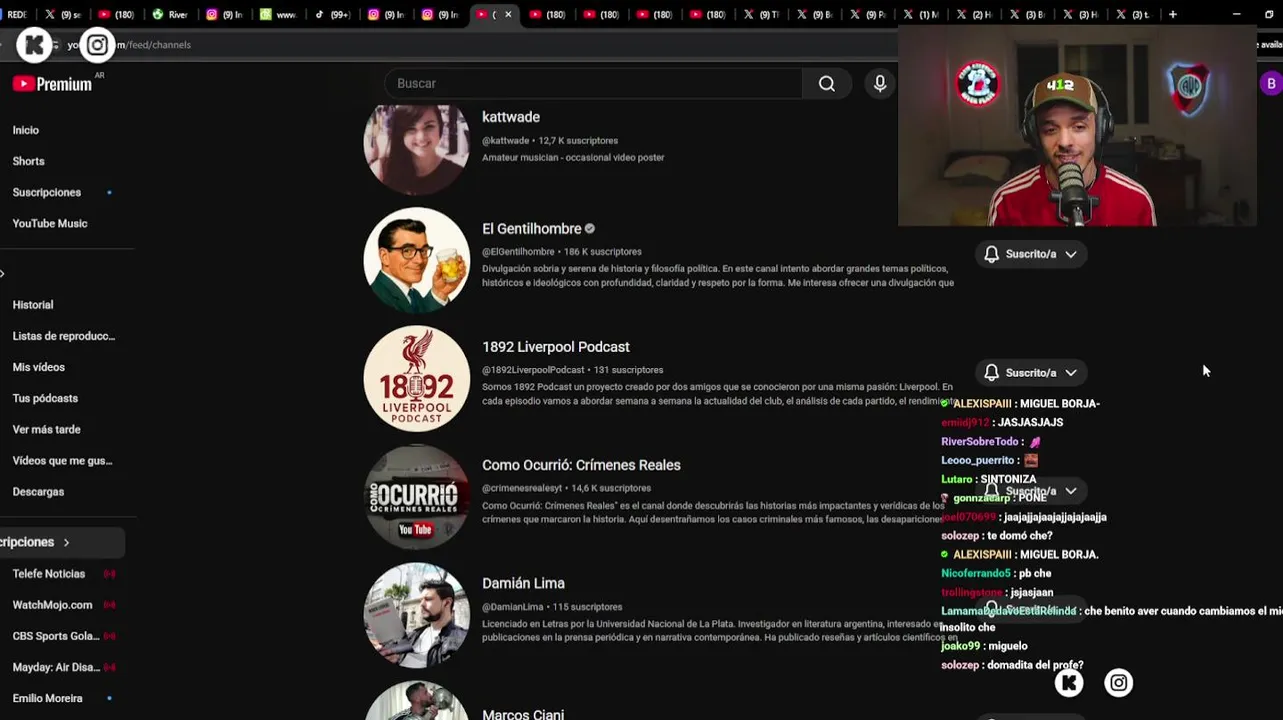Open Suscripciones in the sidebar top section
This screenshot has height=720, width=1283.
tap(47, 192)
